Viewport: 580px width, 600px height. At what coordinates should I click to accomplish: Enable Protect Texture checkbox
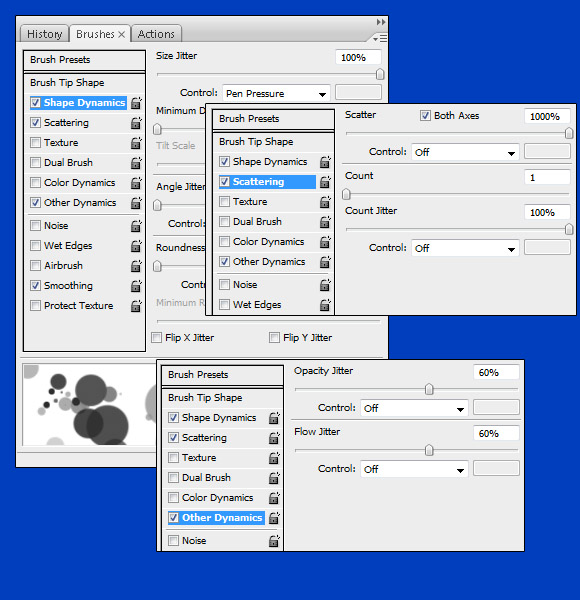pyautogui.click(x=35, y=305)
